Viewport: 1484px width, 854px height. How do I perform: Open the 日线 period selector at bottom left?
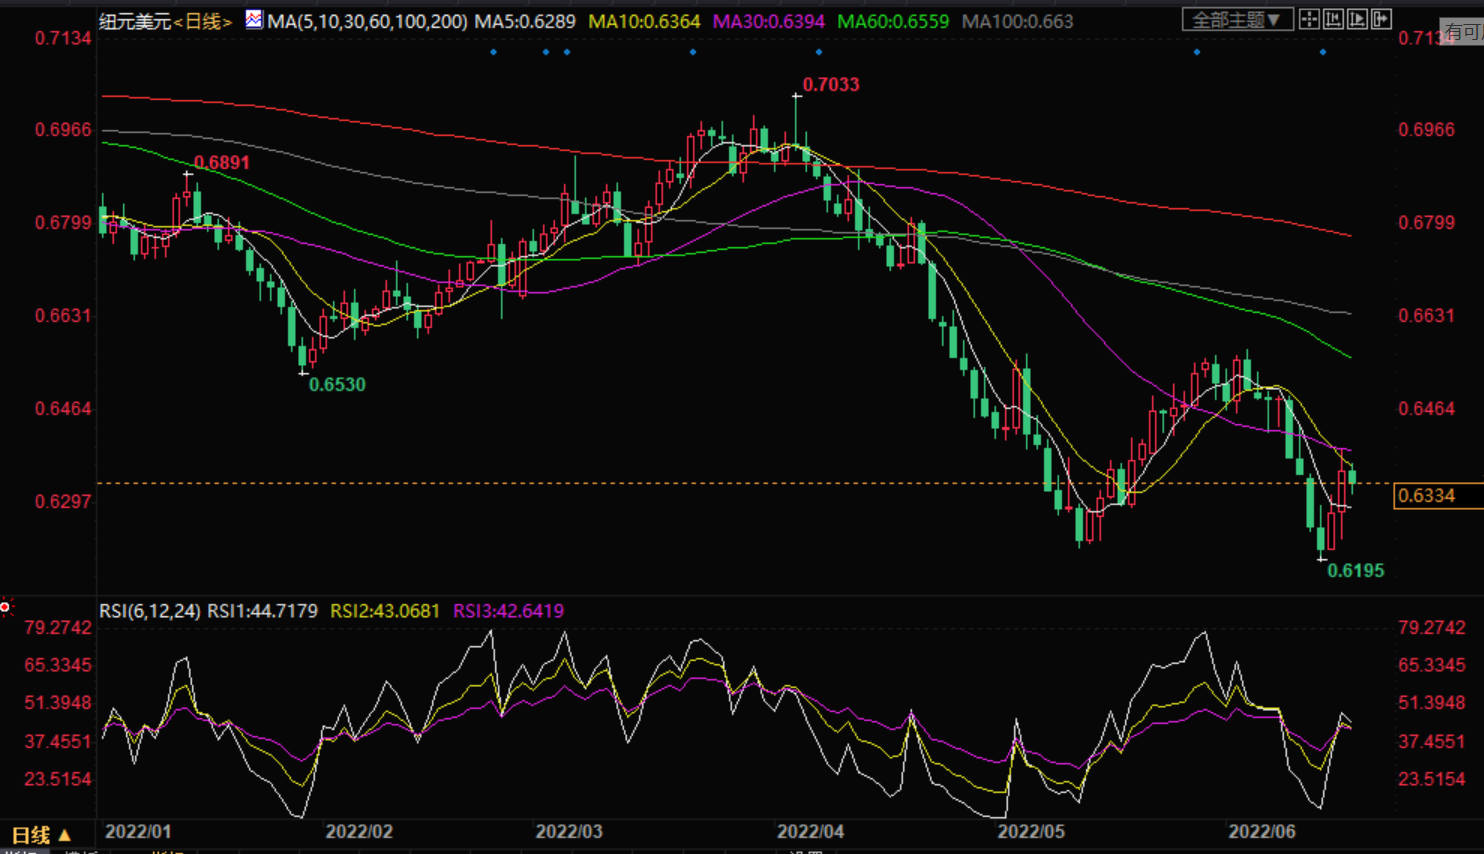click(x=41, y=834)
